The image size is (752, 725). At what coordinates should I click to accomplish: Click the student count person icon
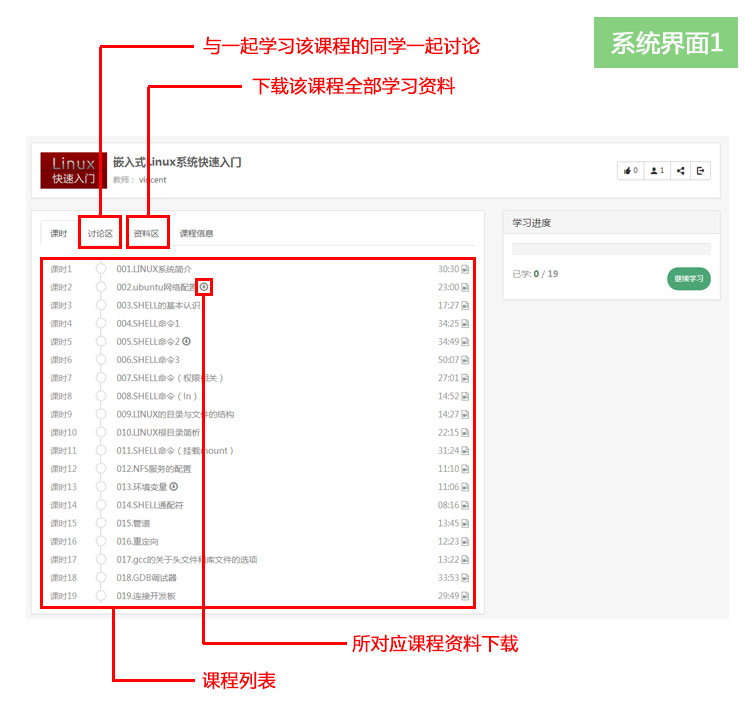(x=657, y=171)
